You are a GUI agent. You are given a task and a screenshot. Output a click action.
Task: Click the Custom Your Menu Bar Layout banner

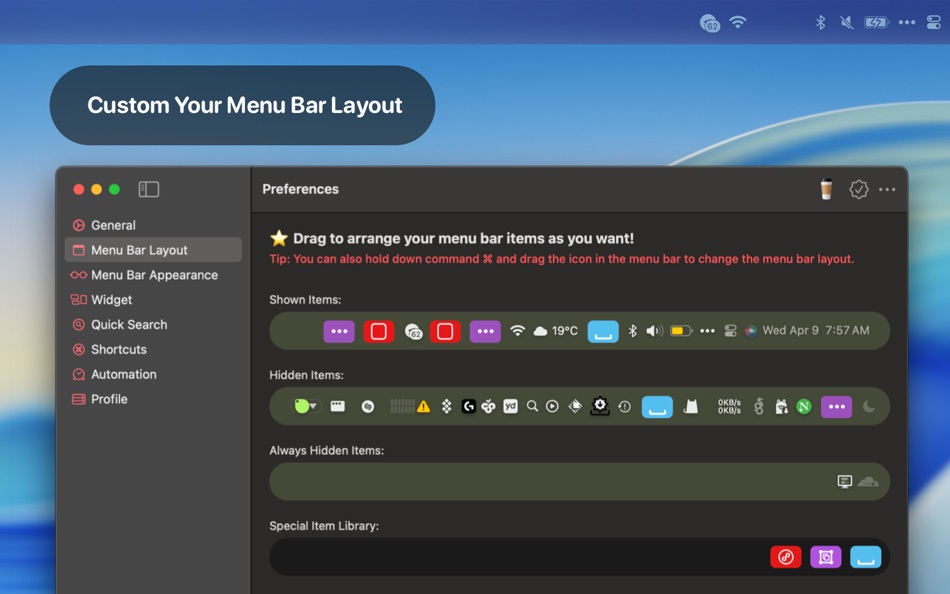[242, 105]
